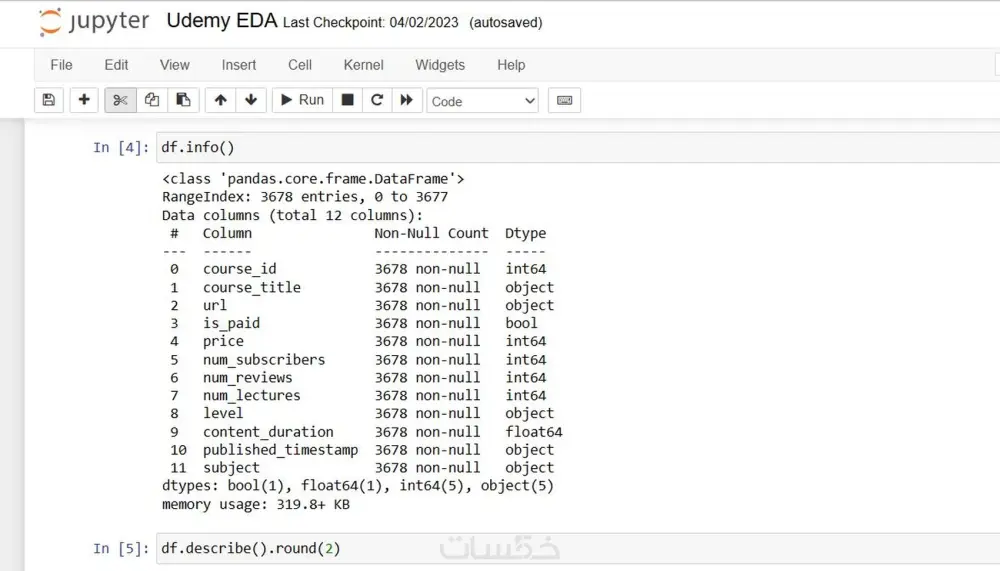This screenshot has height=571, width=1000.
Task: Click the price column name
Action: click(223, 341)
